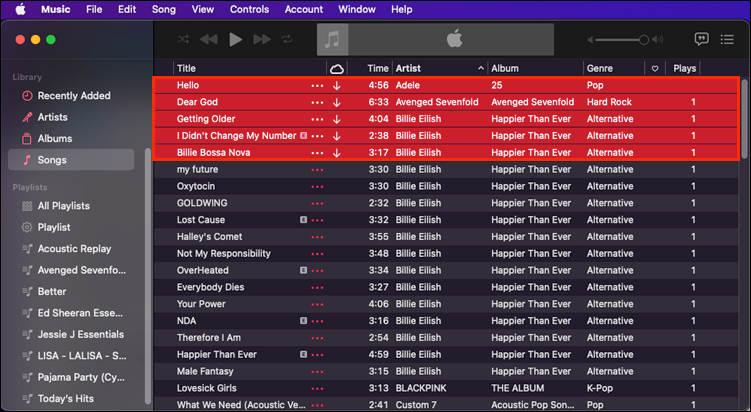
Task: Open more options for Your Power
Action: click(317, 304)
